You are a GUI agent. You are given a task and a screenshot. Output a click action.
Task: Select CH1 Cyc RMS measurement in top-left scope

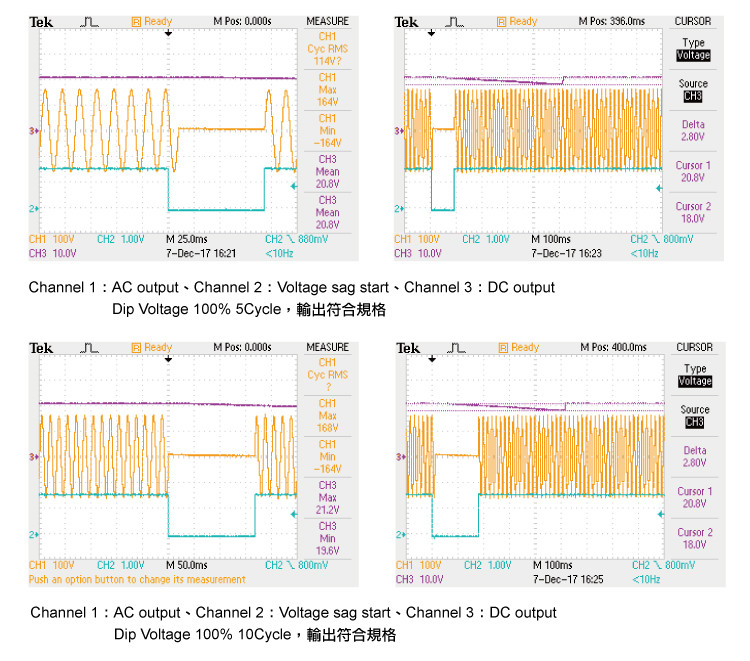click(327, 49)
